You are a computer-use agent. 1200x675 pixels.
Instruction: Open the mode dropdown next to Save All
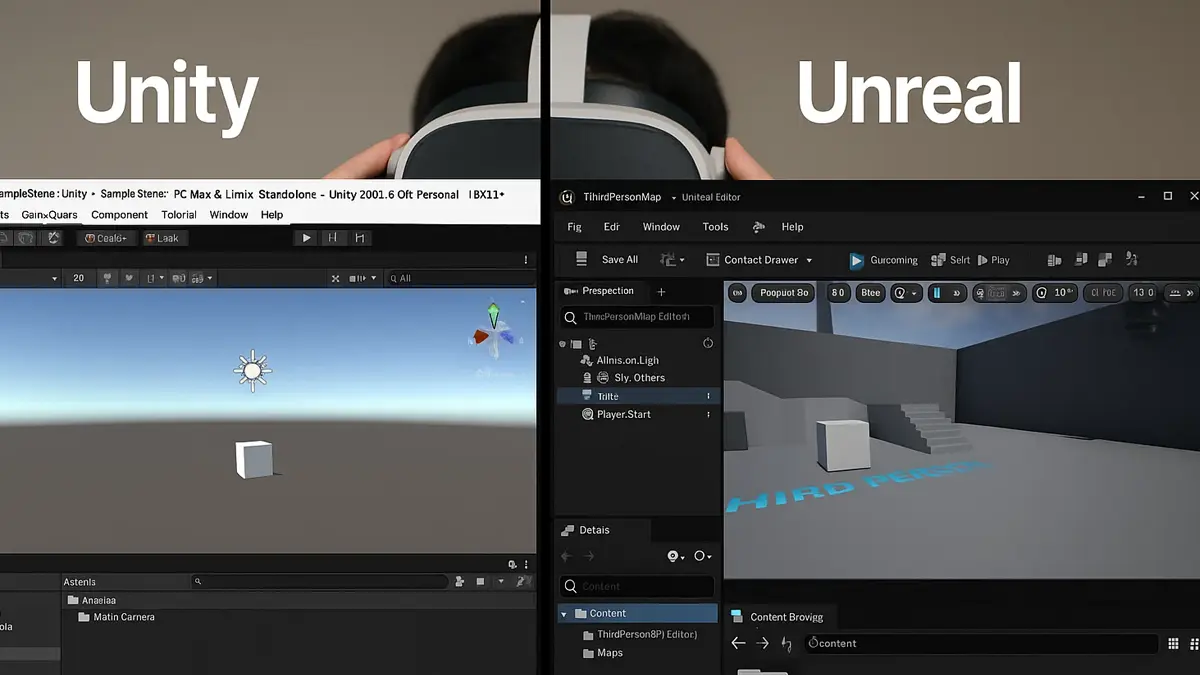(x=672, y=260)
